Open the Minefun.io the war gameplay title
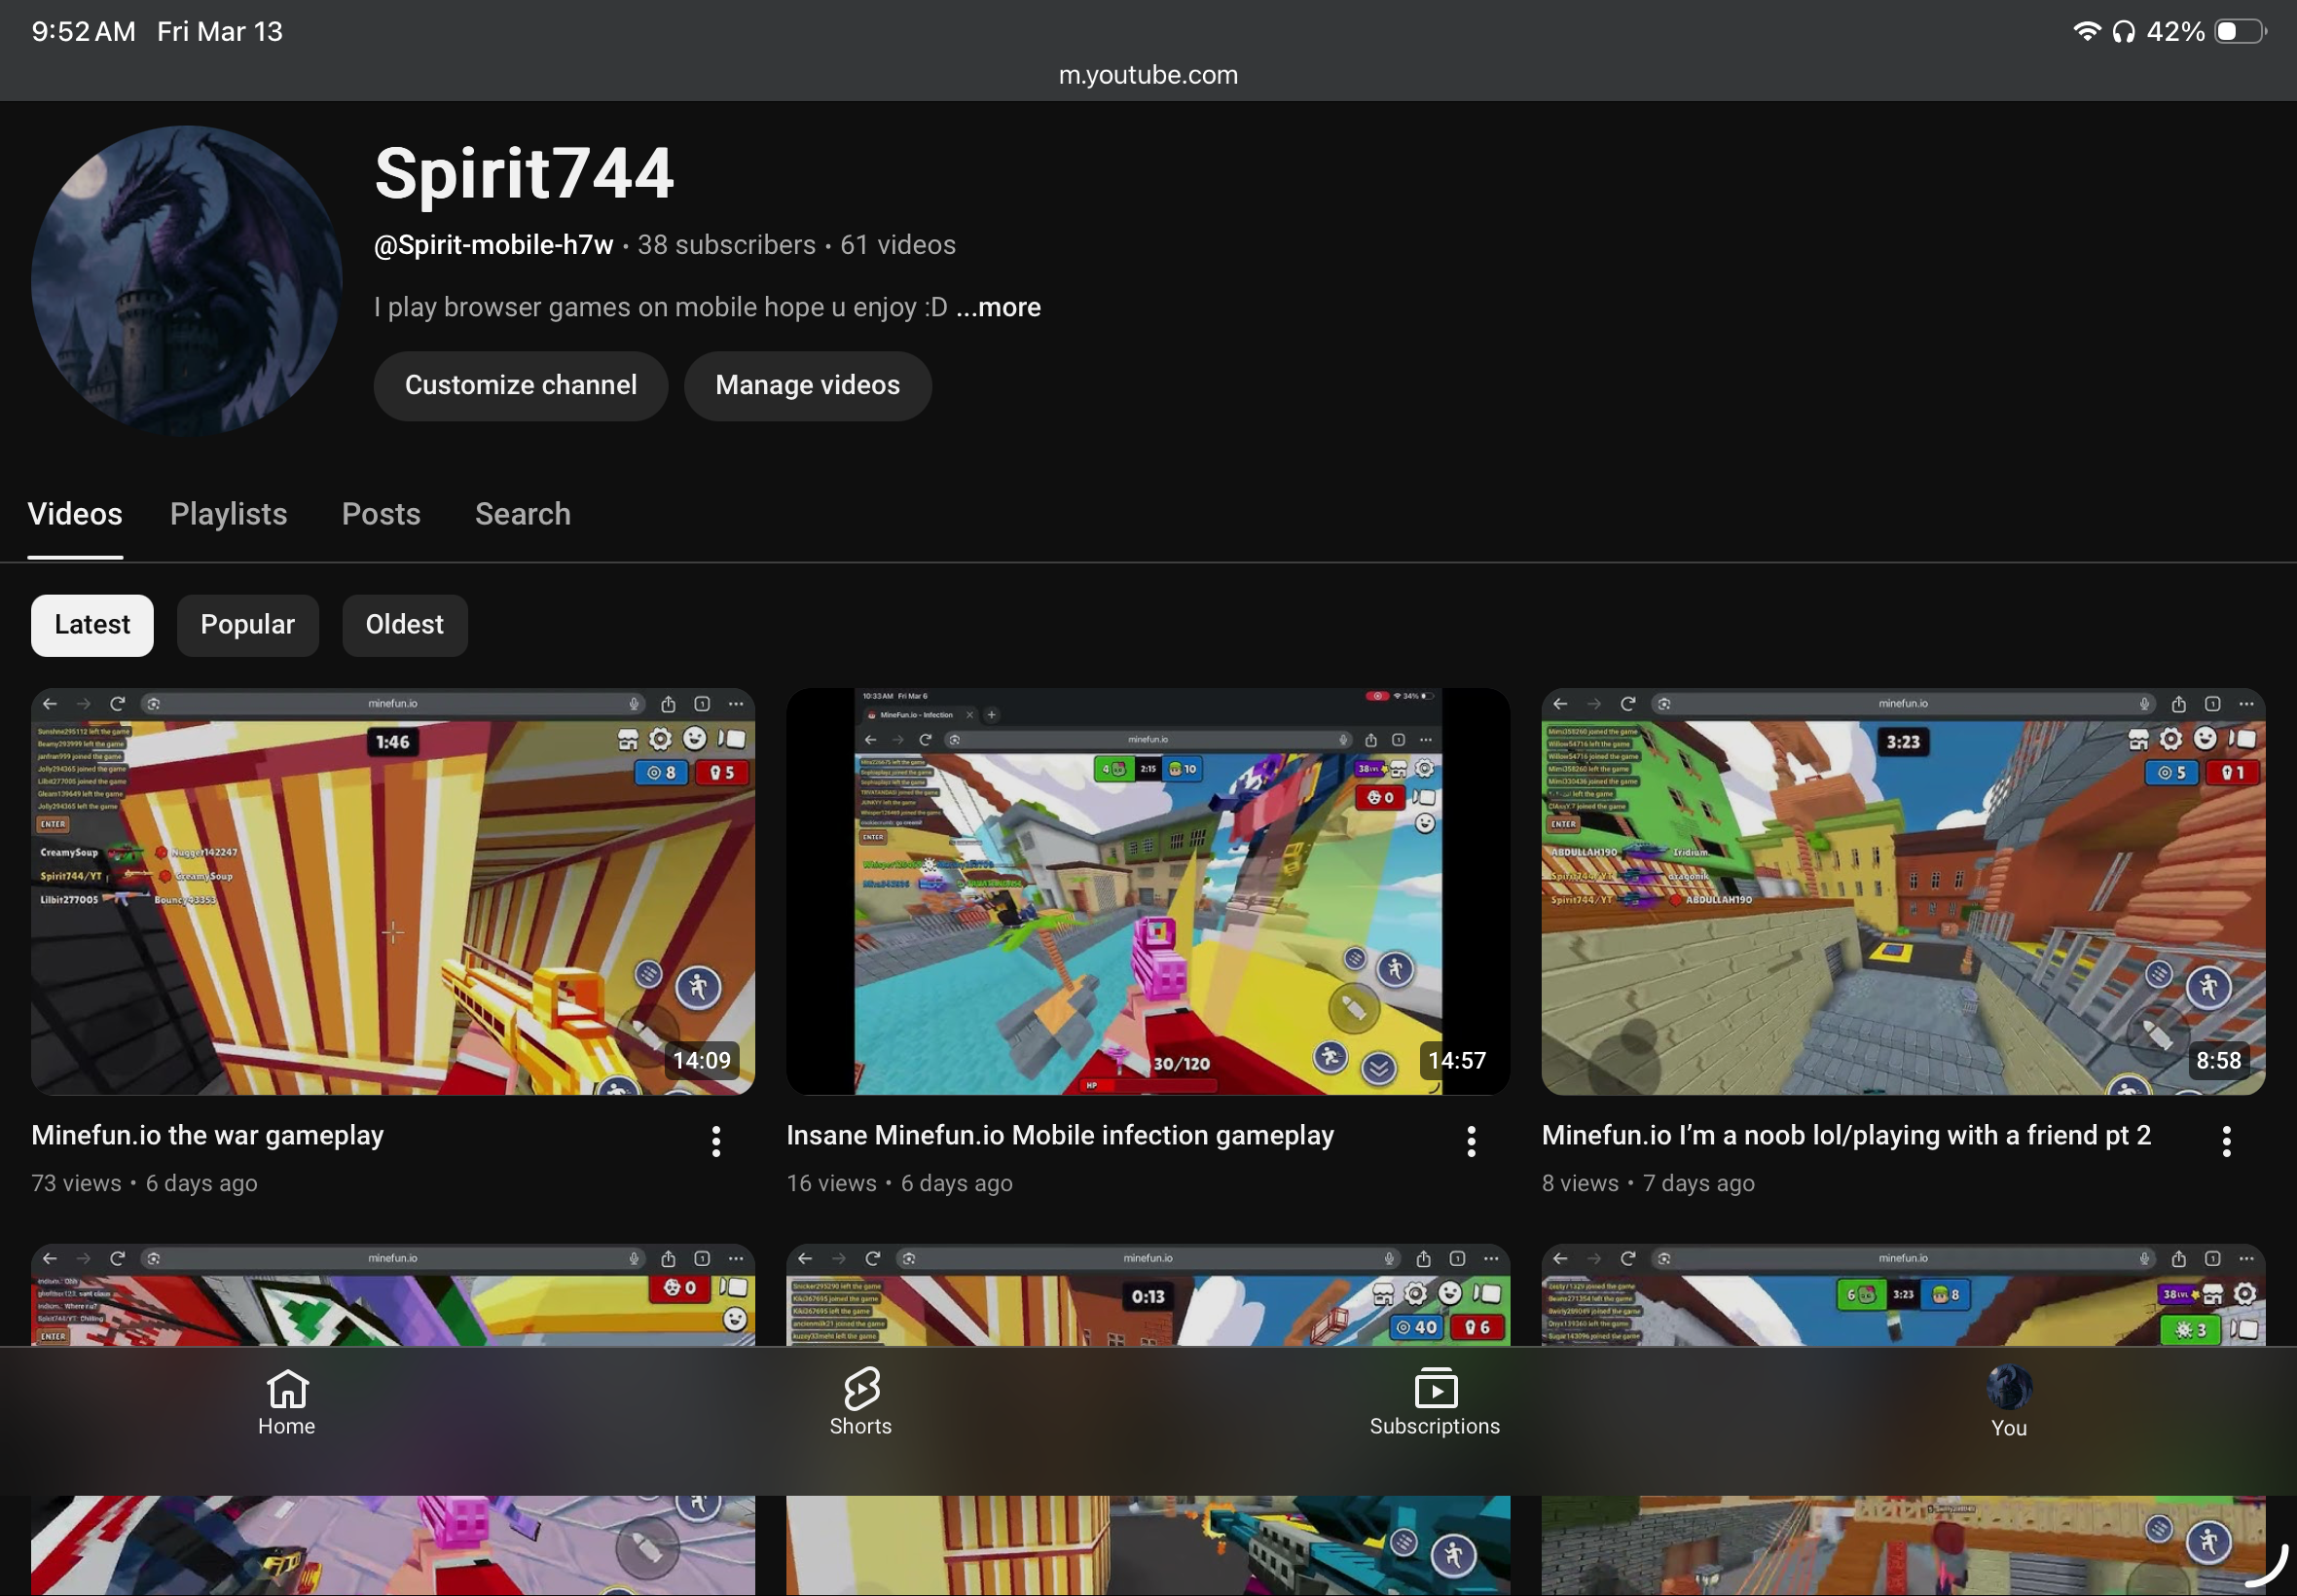The width and height of the screenshot is (2297, 1596). 207,1135
